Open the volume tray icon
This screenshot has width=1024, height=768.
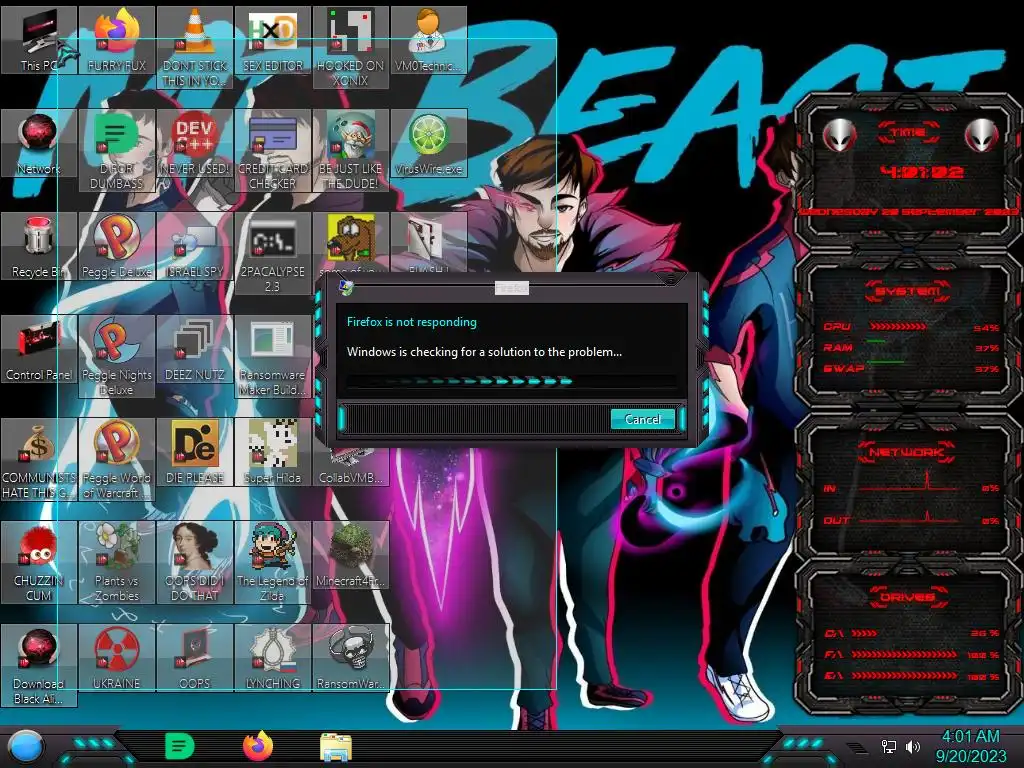[913, 746]
